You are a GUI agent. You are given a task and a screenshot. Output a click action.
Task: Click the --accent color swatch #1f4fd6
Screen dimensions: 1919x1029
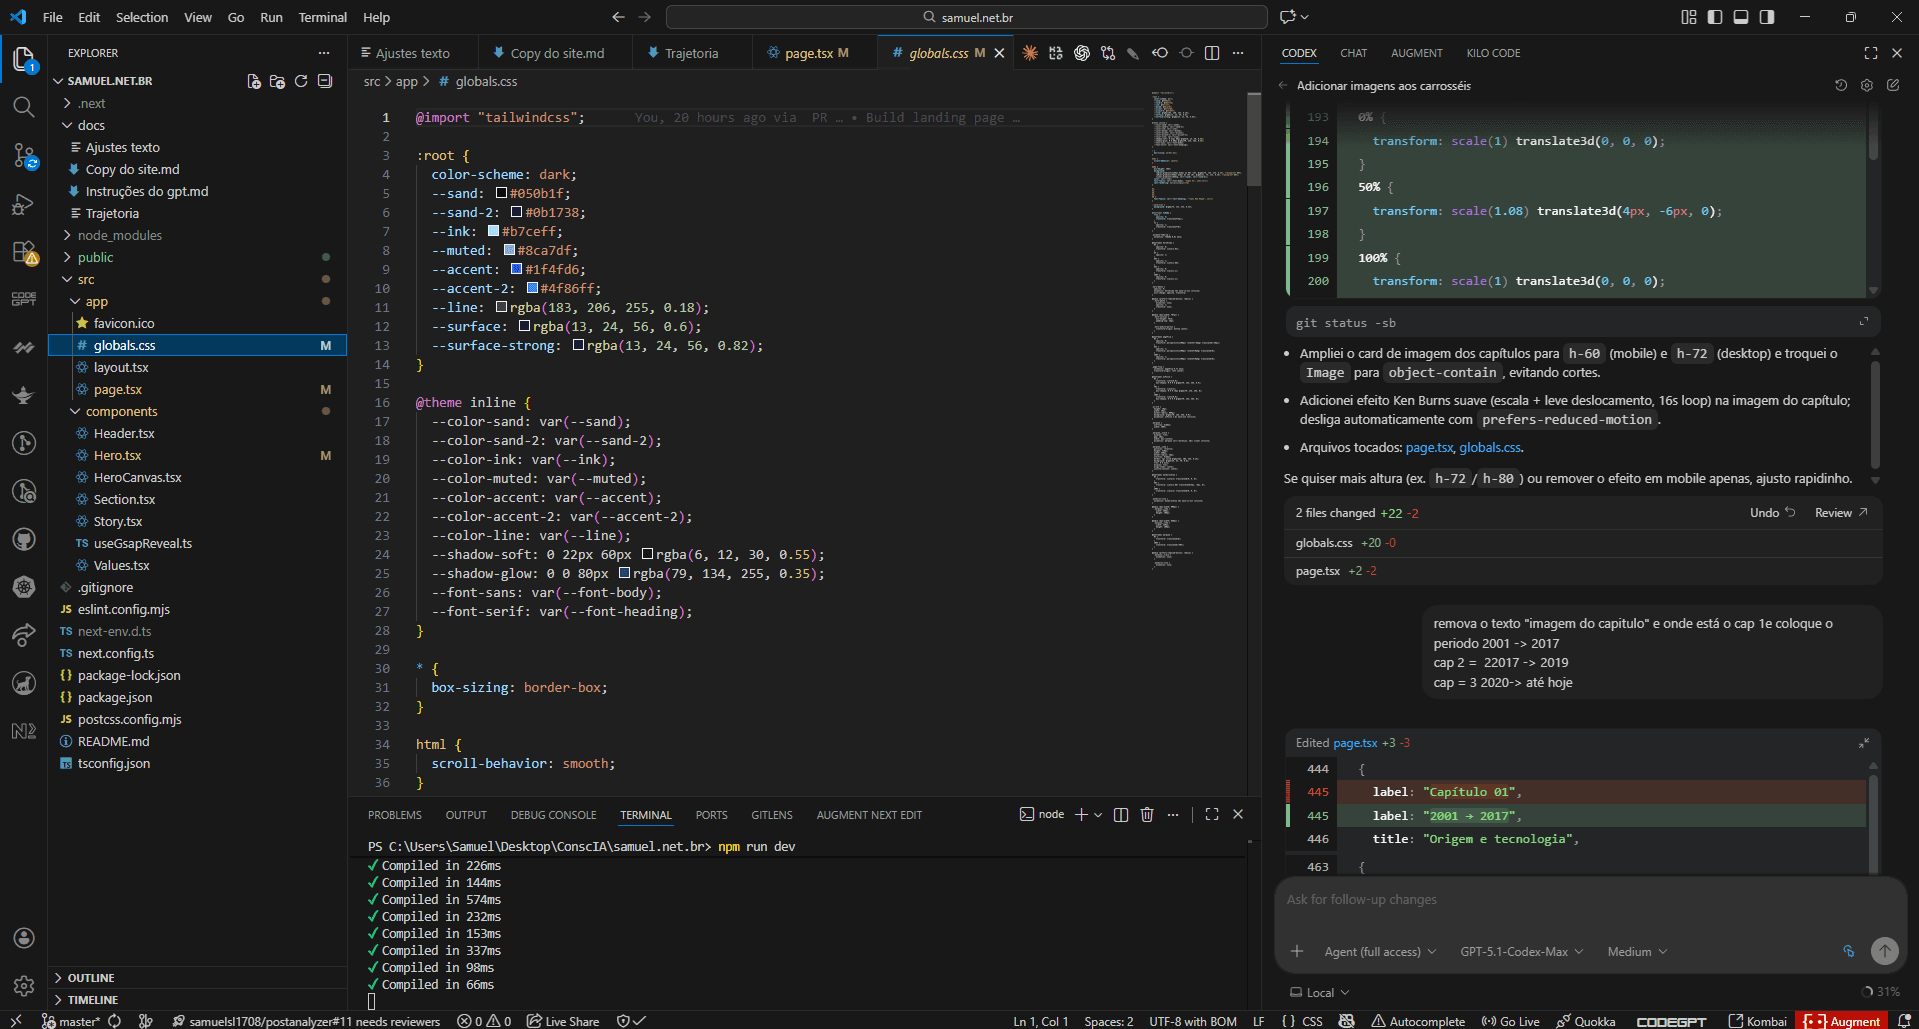coord(517,269)
